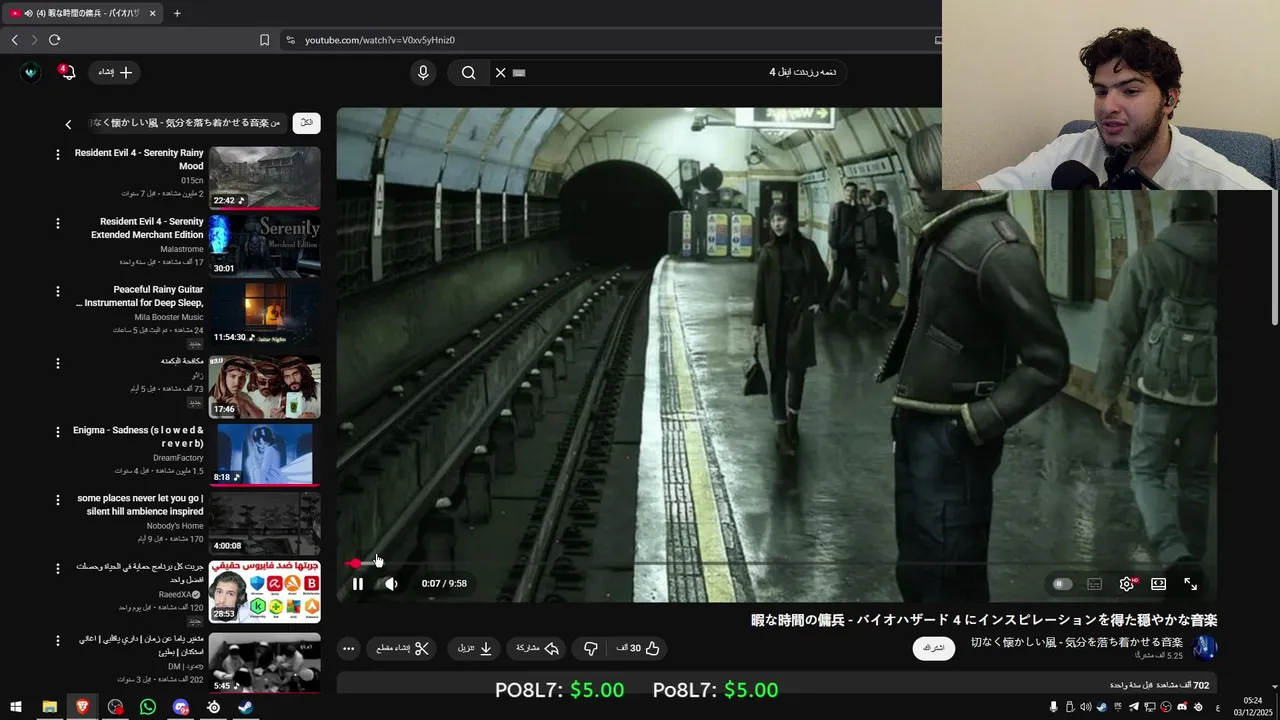Click the download button below the video
This screenshot has height=720, width=1280.
[476, 648]
